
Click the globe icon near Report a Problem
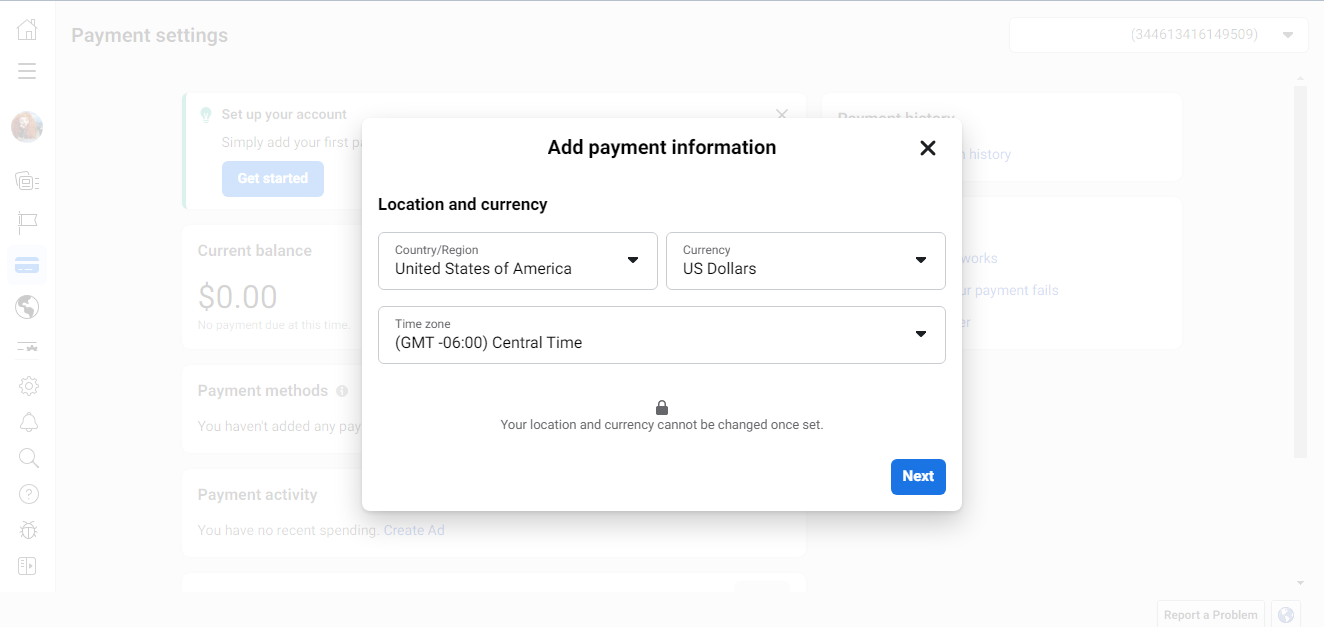click(1286, 615)
